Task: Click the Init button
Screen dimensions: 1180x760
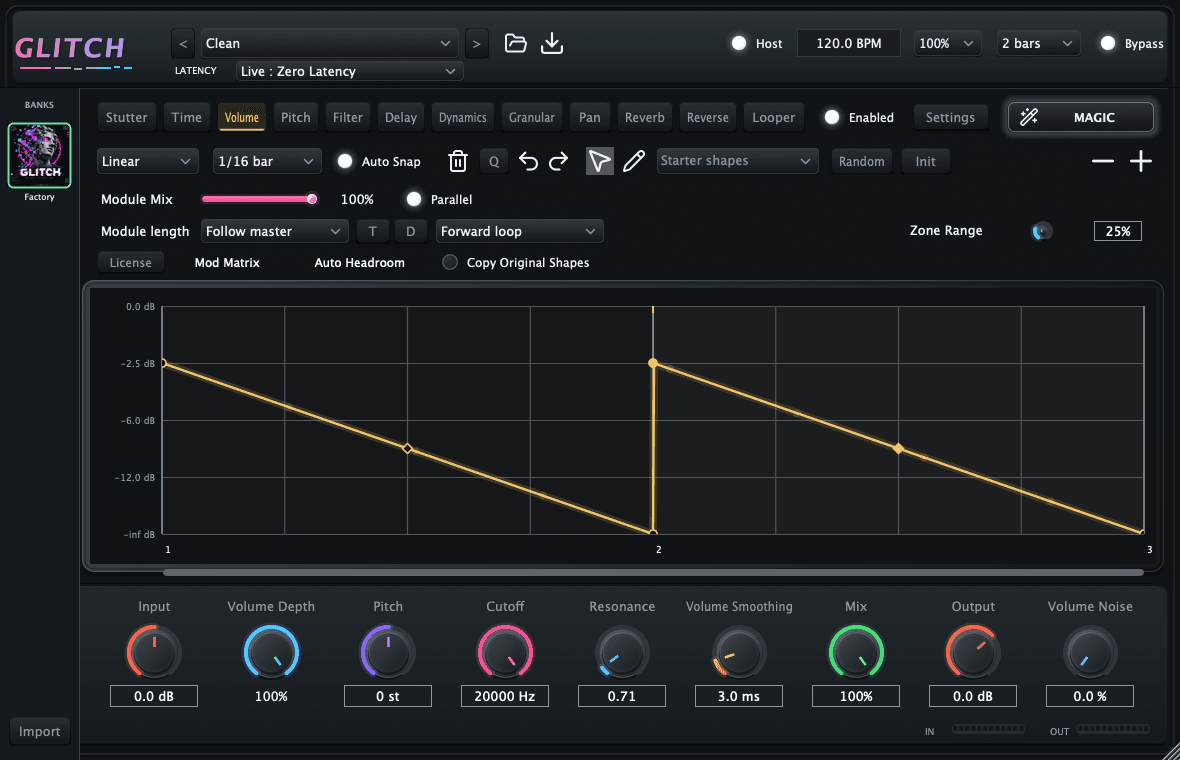Action: (x=926, y=161)
